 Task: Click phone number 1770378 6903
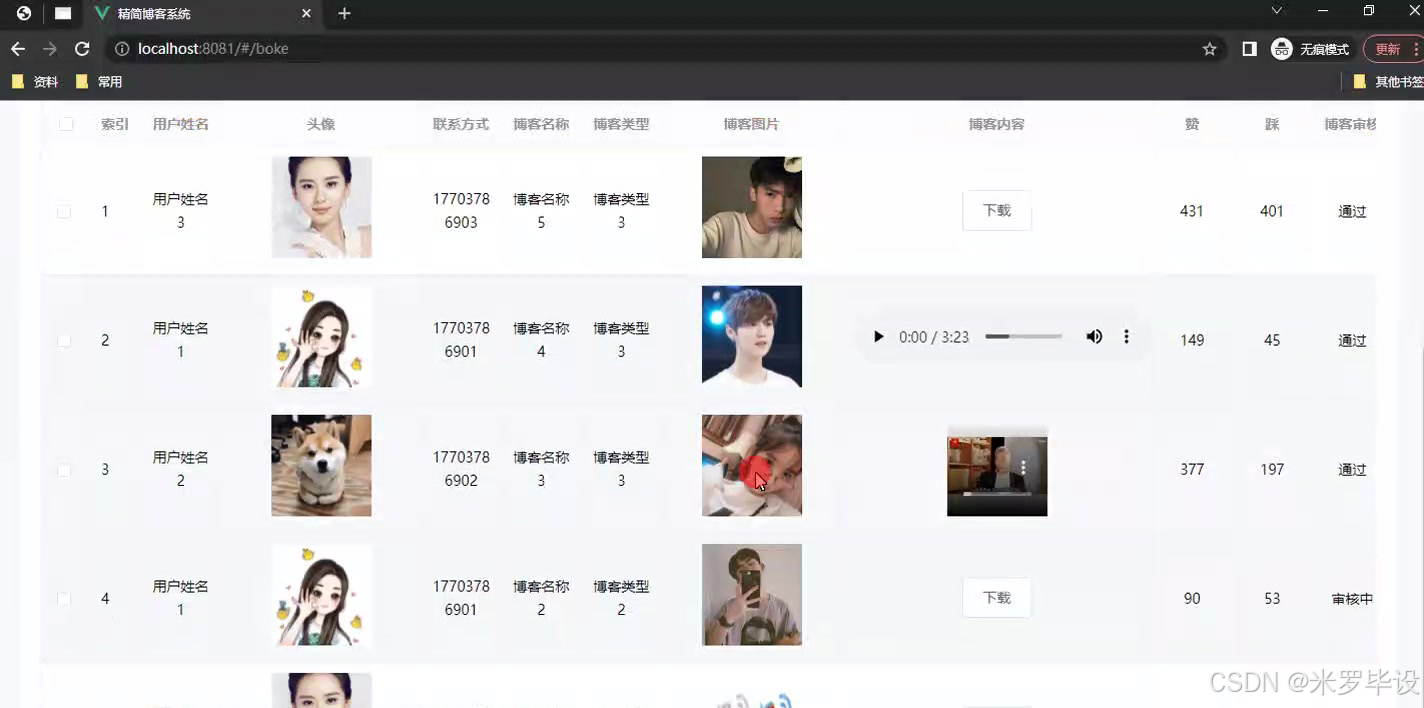461,211
